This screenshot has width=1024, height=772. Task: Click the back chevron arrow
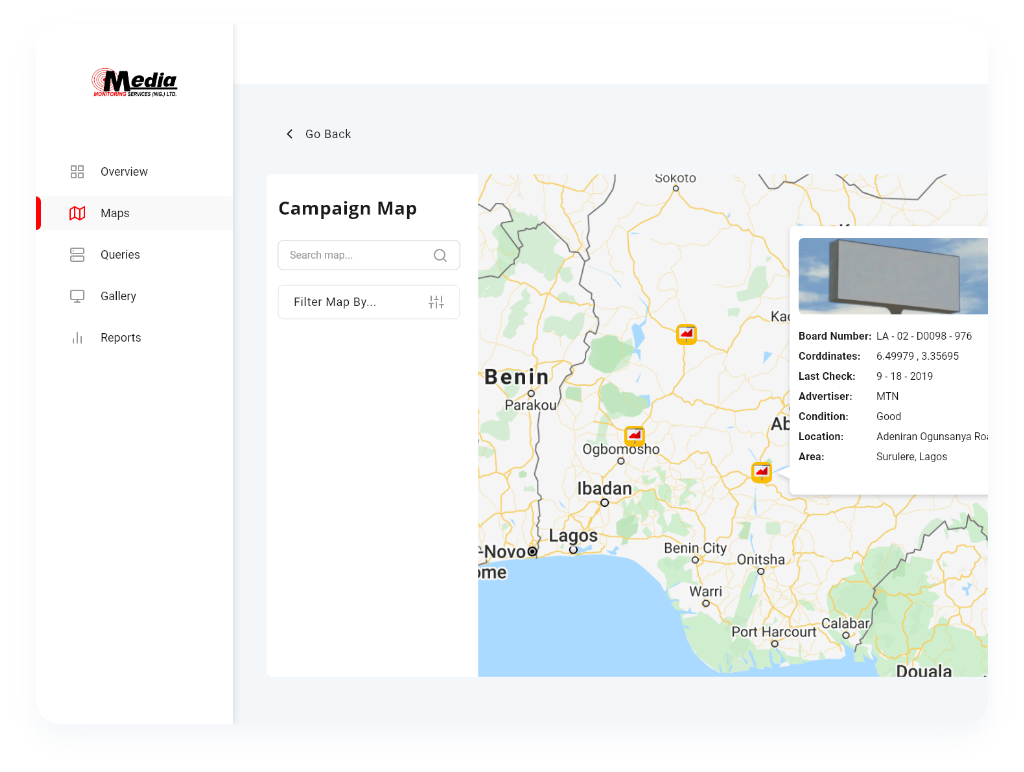[290, 134]
